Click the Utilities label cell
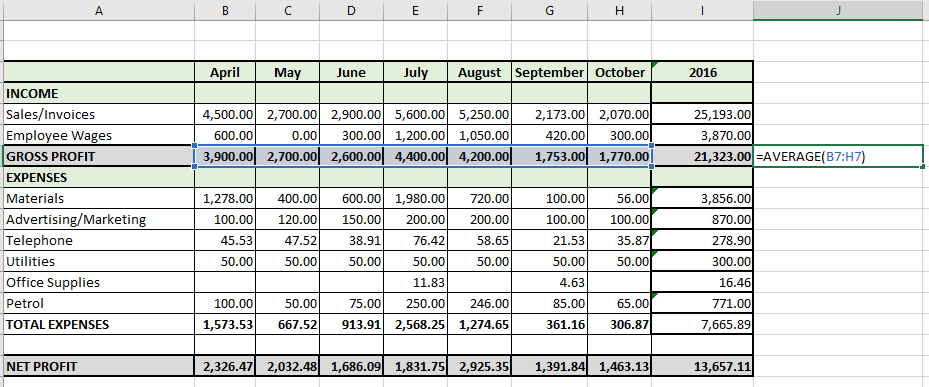 pos(99,261)
